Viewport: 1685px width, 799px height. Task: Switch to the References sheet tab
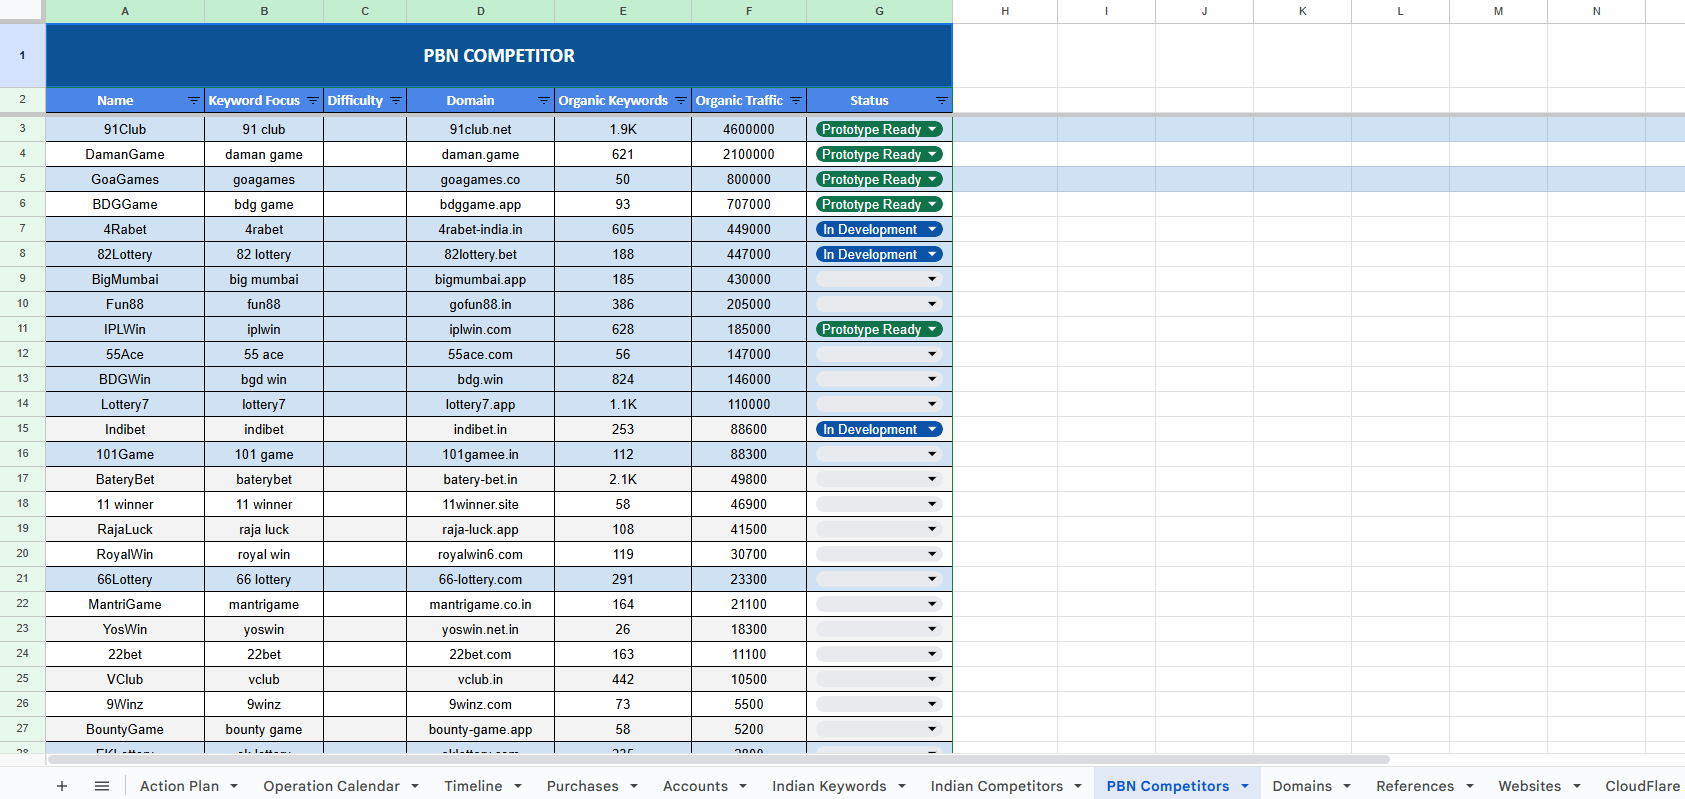pyautogui.click(x=1415, y=786)
